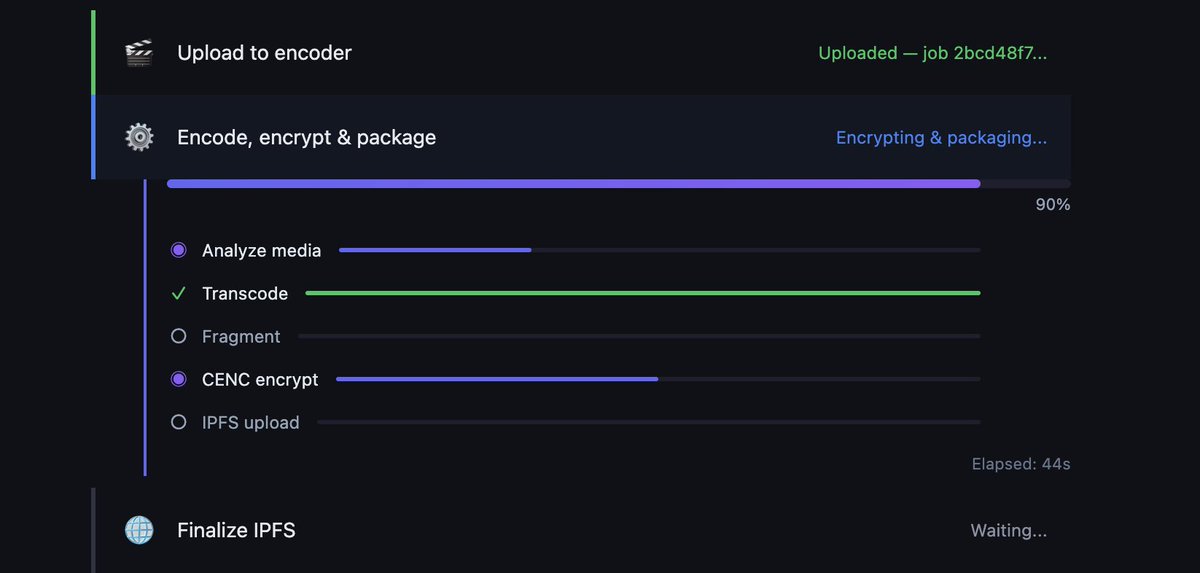The image size is (1200, 573).
Task: Click the Encrypting & packaging status text
Action: [941, 137]
